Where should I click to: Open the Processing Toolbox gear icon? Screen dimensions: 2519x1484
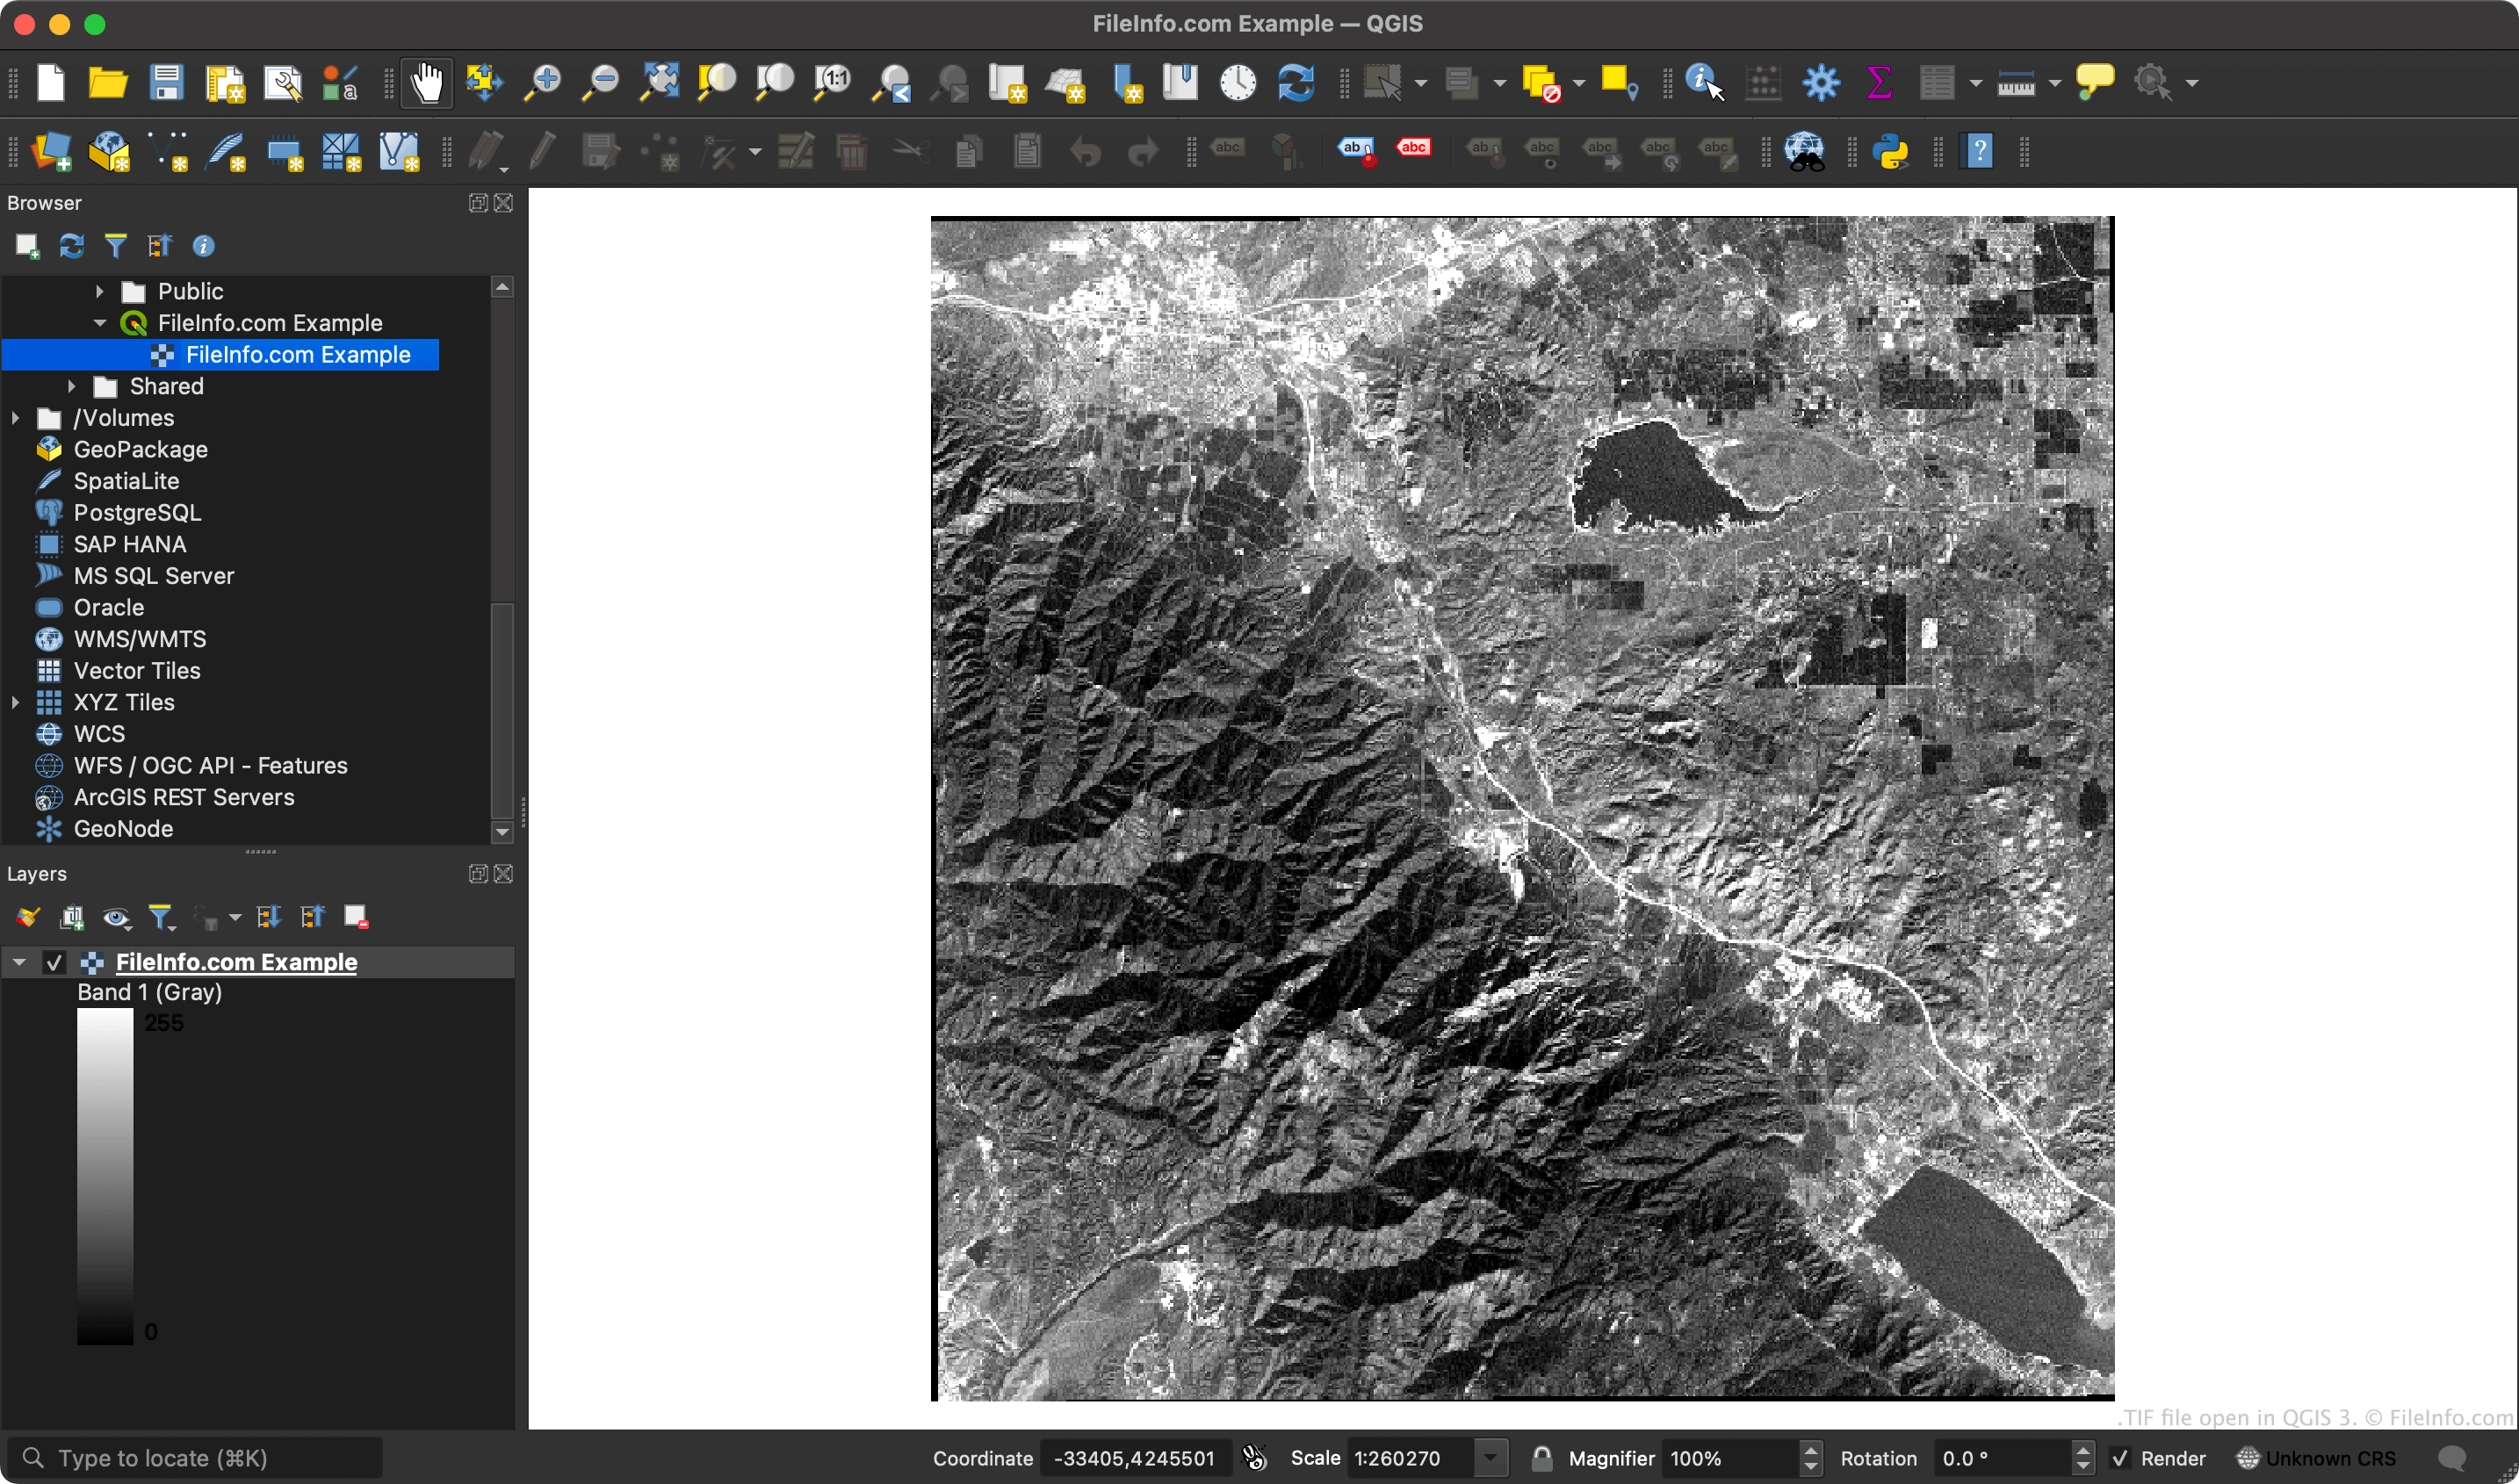1820,82
